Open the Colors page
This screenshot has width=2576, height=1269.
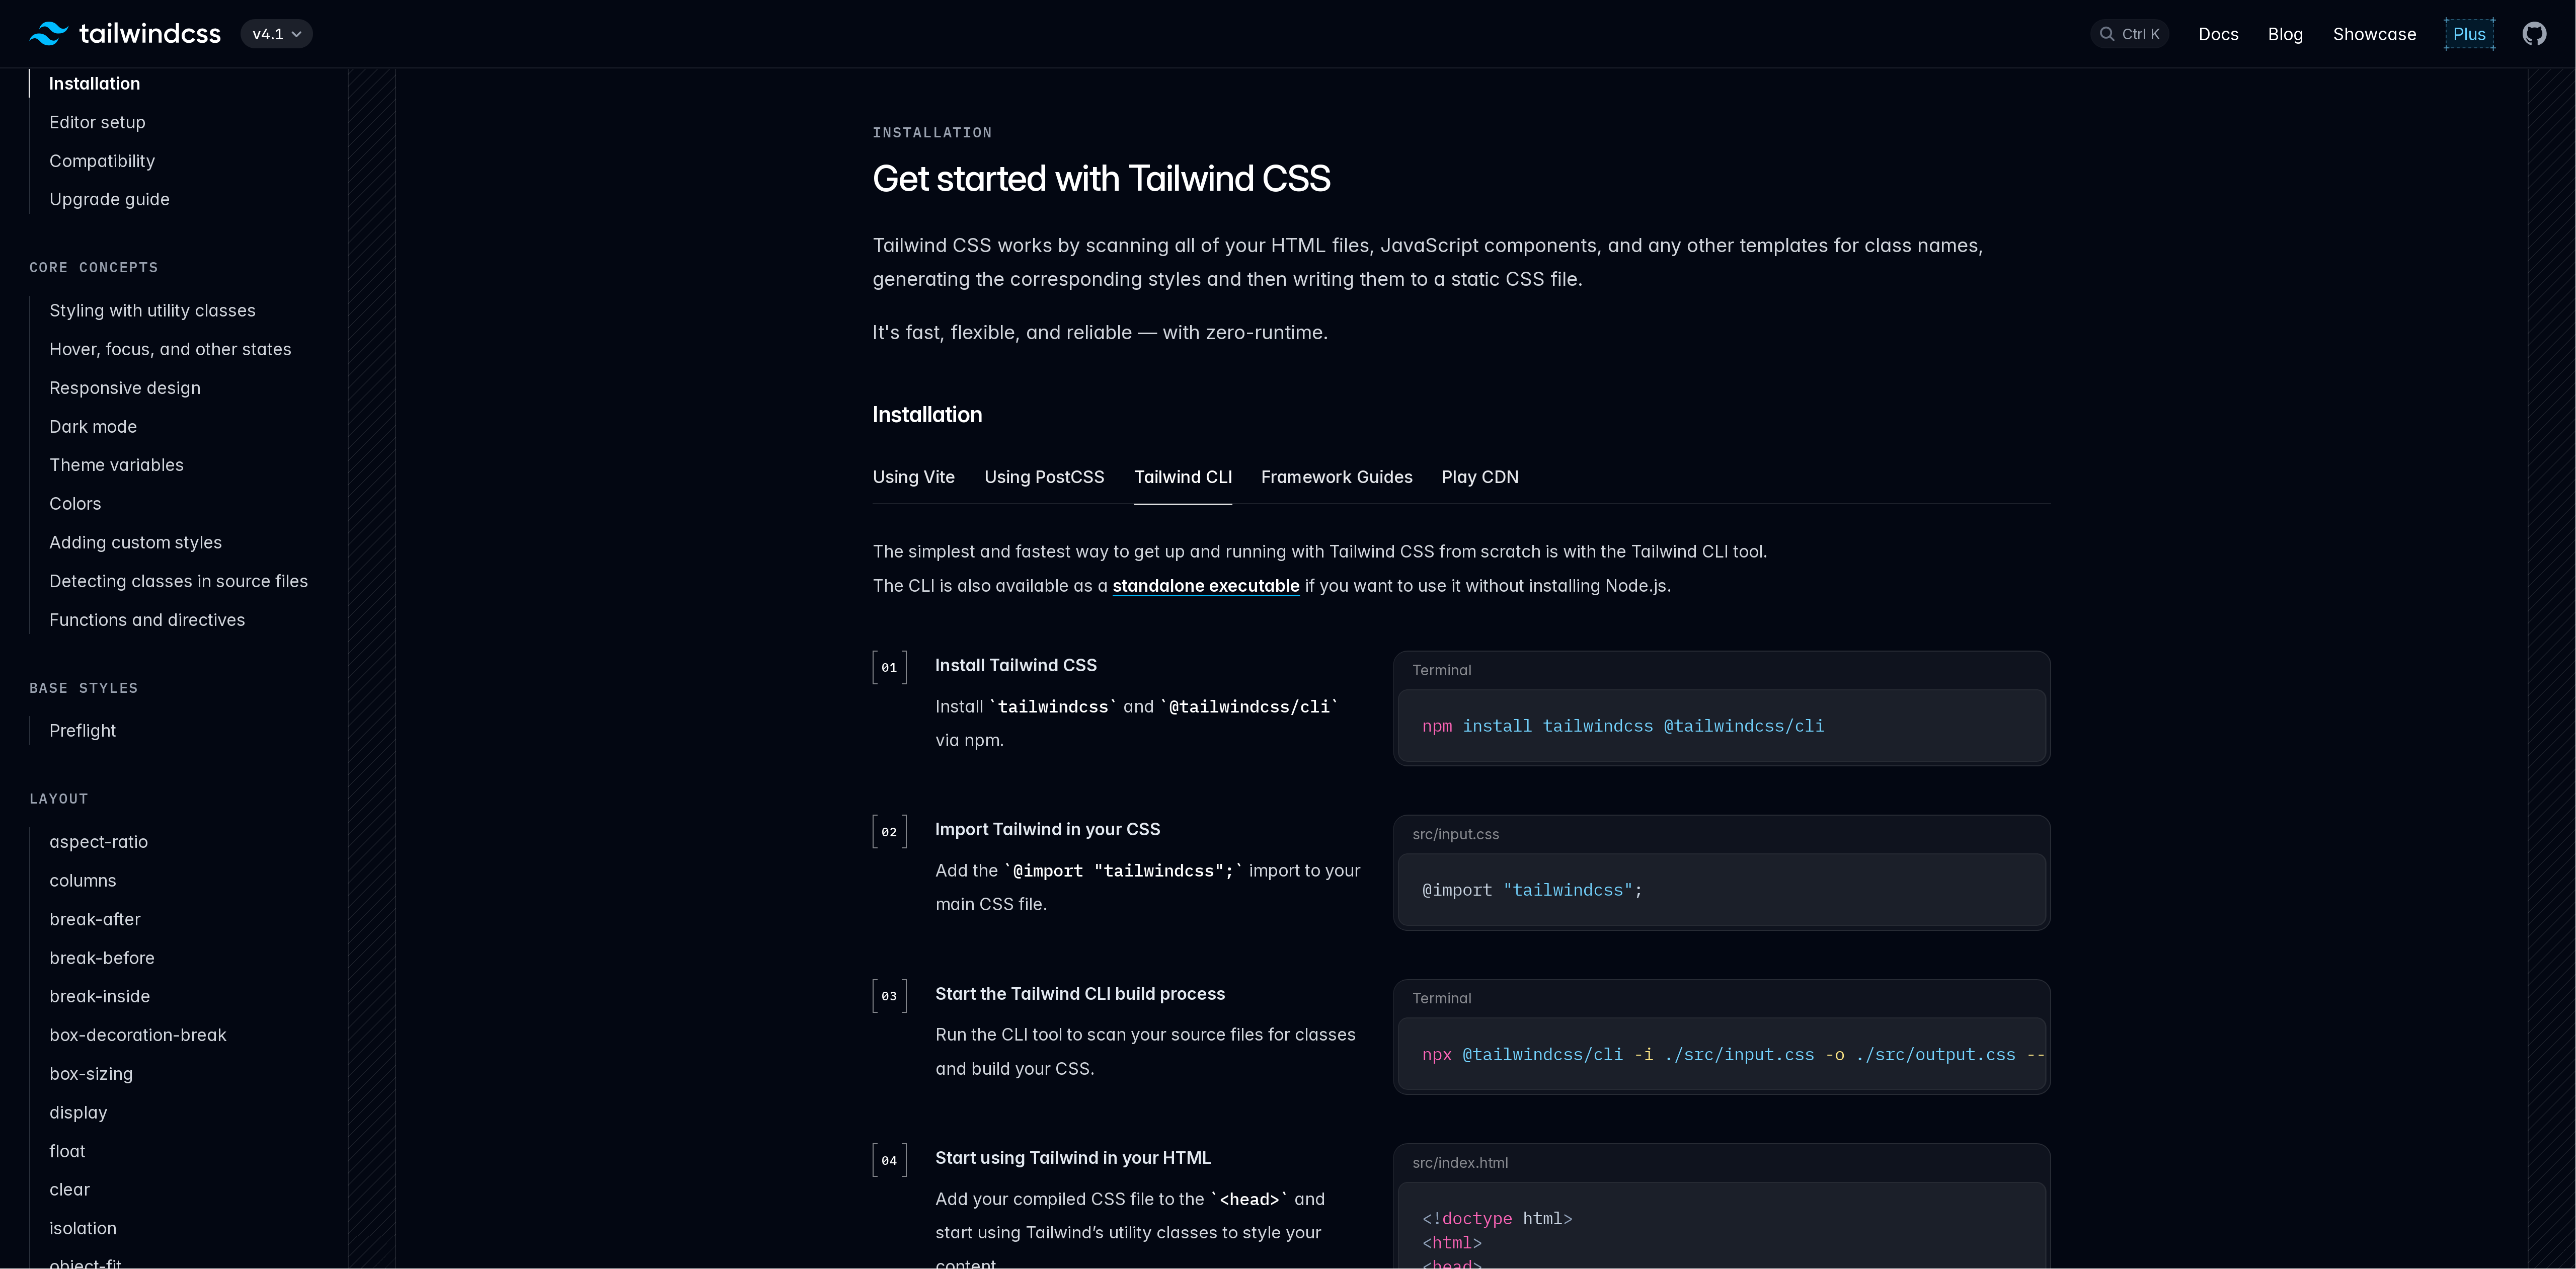tap(75, 503)
